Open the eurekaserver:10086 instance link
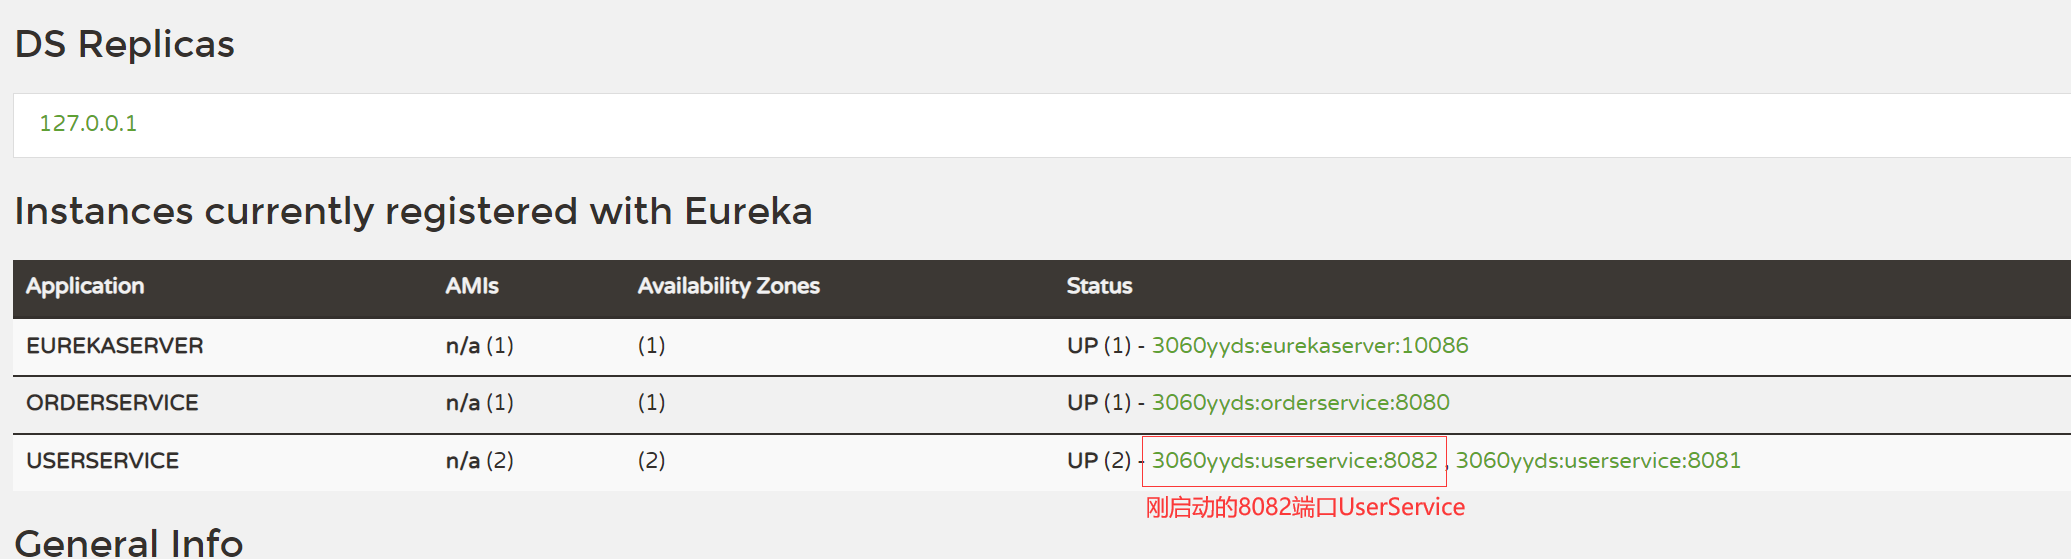 coord(1309,345)
